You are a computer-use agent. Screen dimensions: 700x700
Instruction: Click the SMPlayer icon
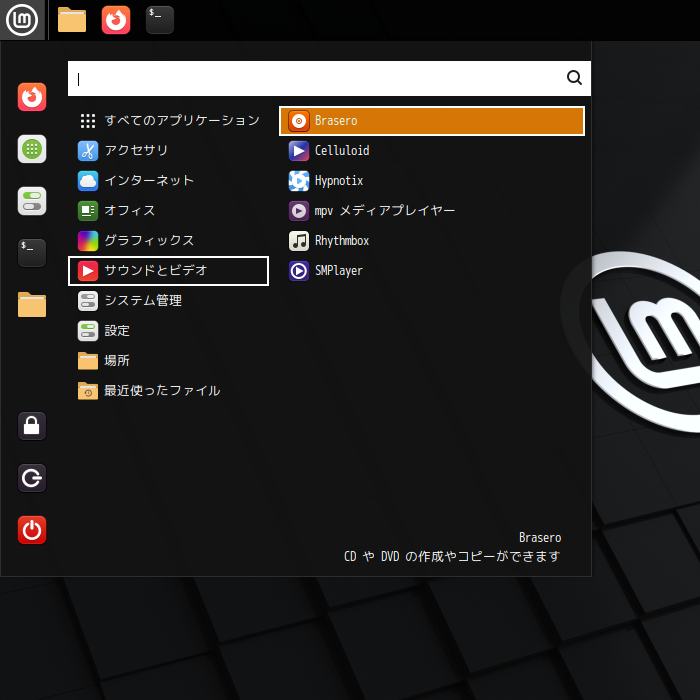pyautogui.click(x=299, y=271)
